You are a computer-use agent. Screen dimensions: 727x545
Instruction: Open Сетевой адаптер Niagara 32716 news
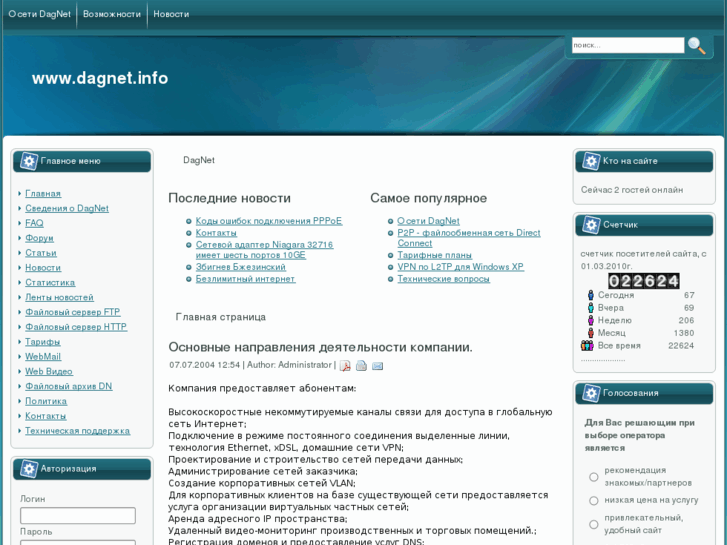[264, 250]
